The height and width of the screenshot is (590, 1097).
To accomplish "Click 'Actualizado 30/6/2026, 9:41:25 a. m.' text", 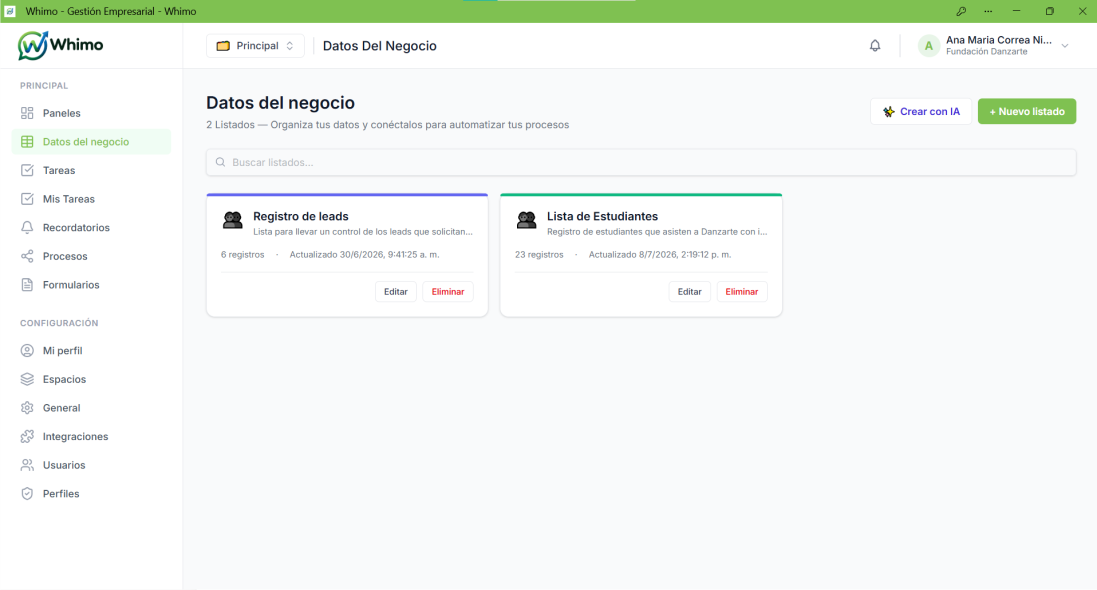I will (365, 255).
